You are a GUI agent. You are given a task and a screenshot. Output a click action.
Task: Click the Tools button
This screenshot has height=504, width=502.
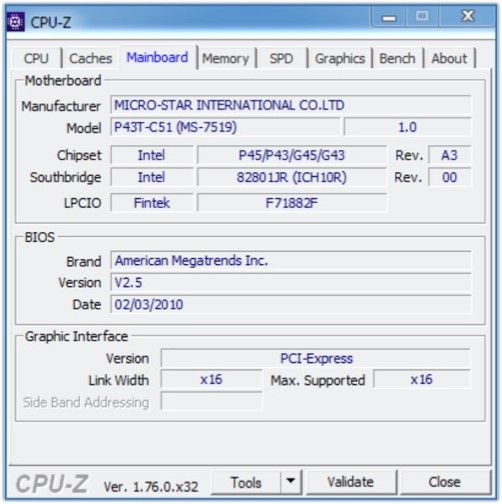246,482
